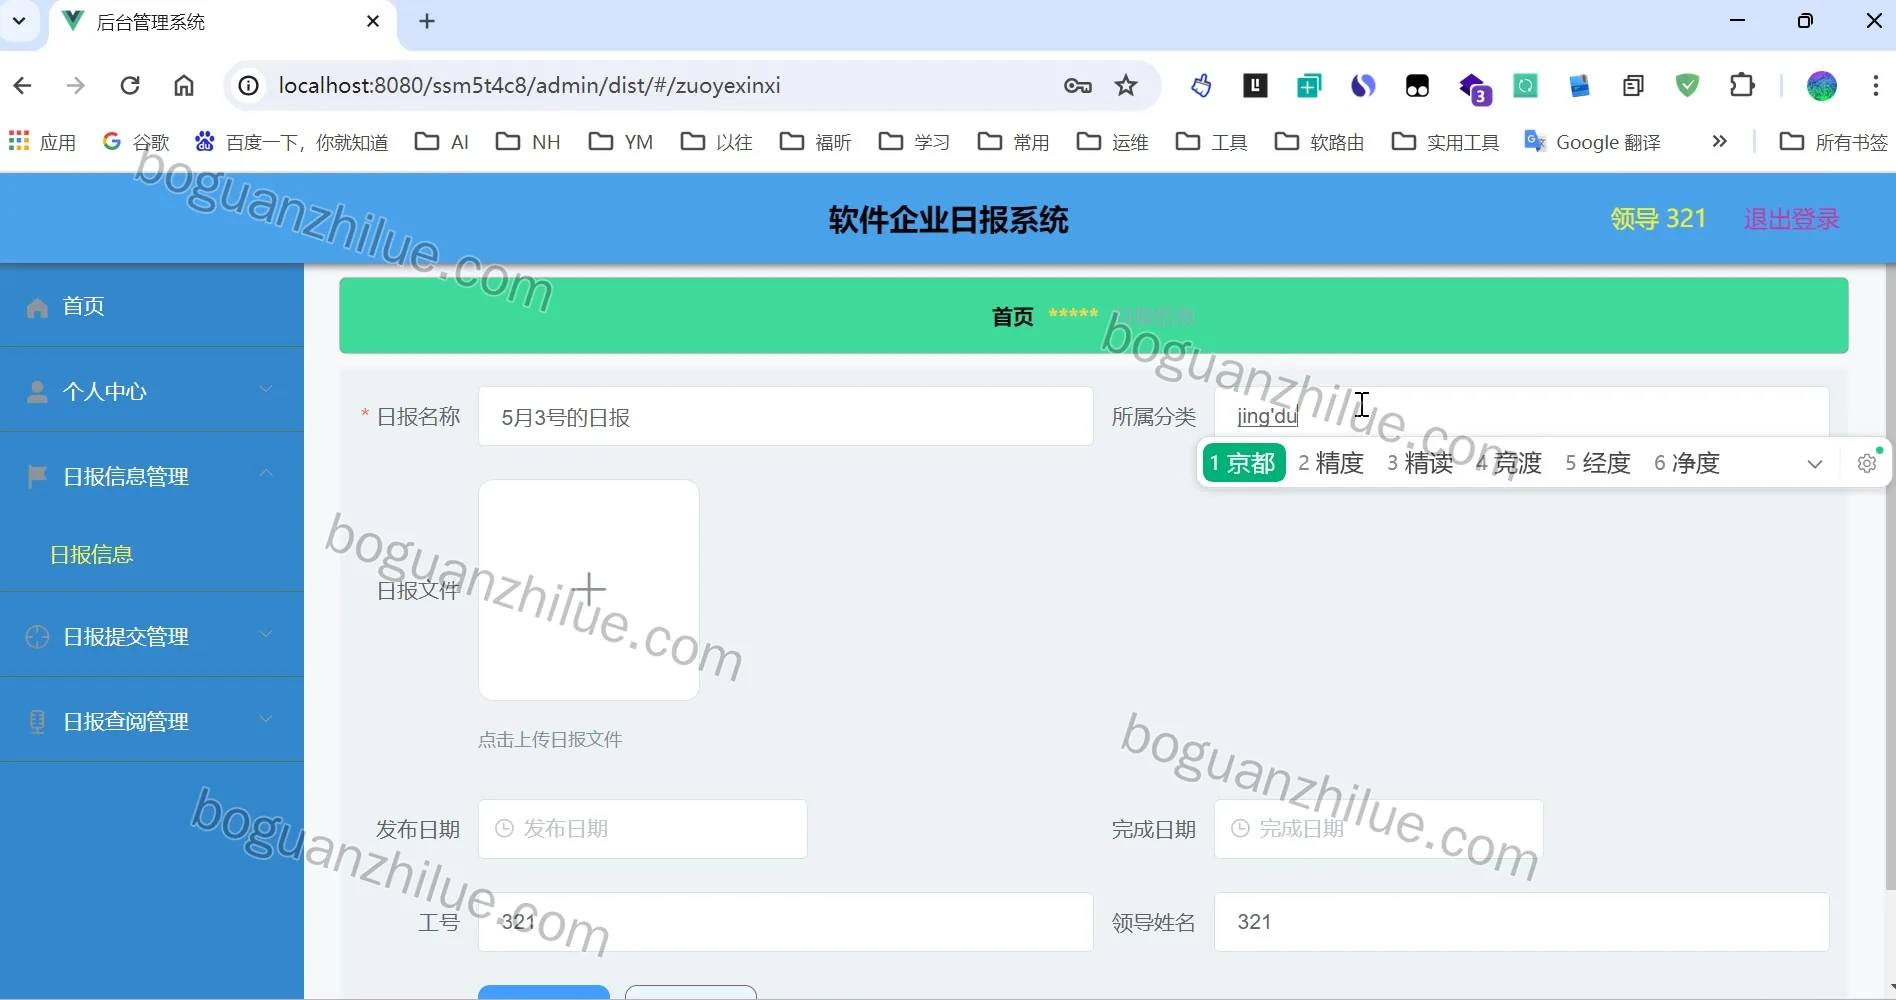Image resolution: width=1896 pixels, height=1000 pixels.
Task: Open the 完成日期 date picker
Action: [x=1378, y=829]
